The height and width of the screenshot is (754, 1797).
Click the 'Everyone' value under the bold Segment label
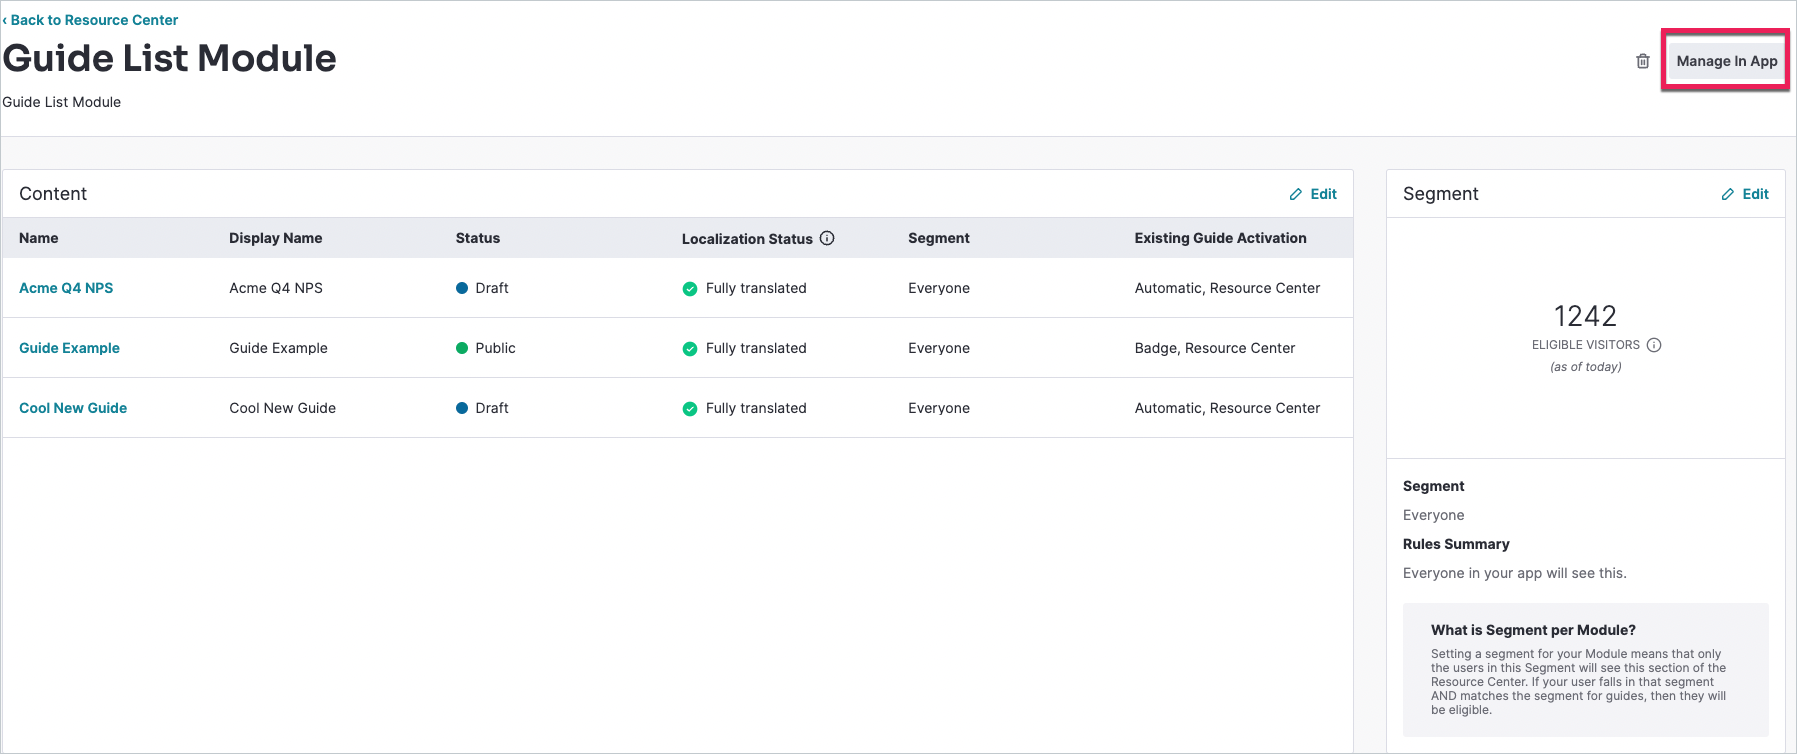tap(1433, 515)
